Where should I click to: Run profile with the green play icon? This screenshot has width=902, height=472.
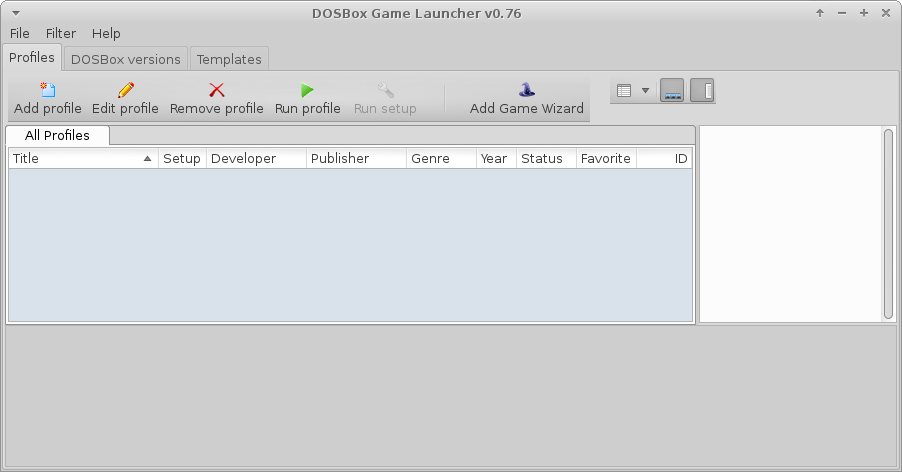point(307,90)
